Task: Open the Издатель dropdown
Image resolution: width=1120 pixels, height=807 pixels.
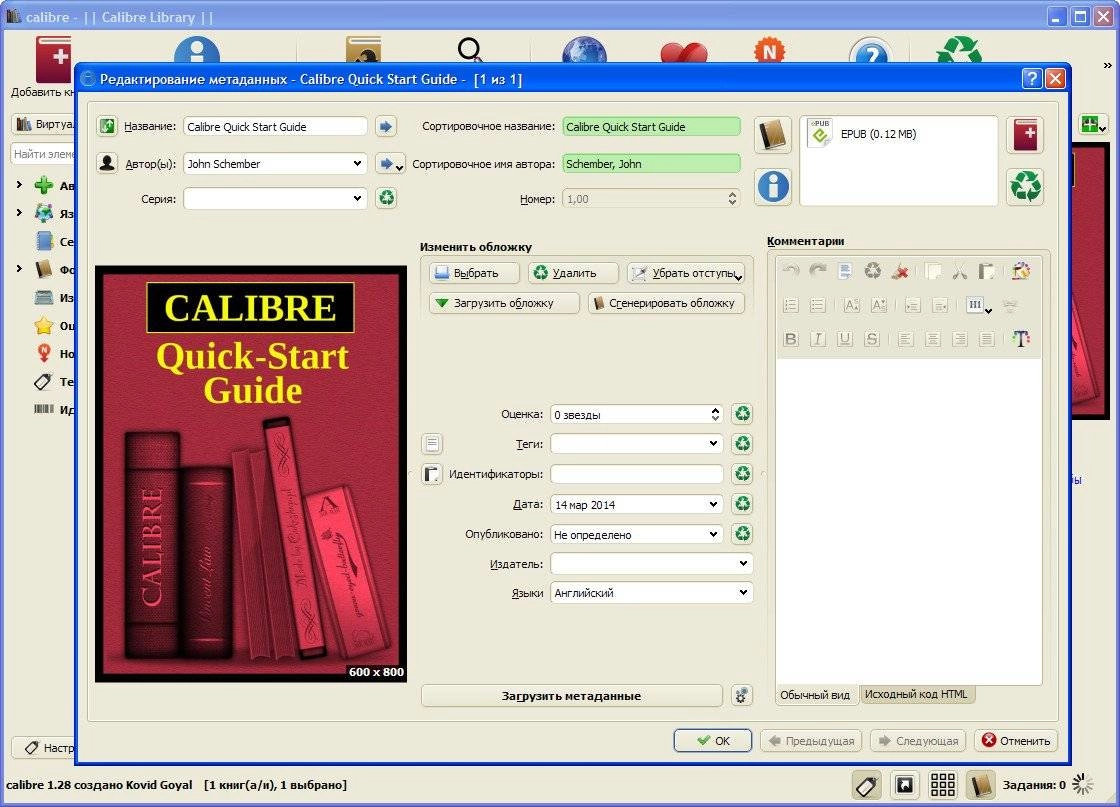Action: click(x=743, y=563)
